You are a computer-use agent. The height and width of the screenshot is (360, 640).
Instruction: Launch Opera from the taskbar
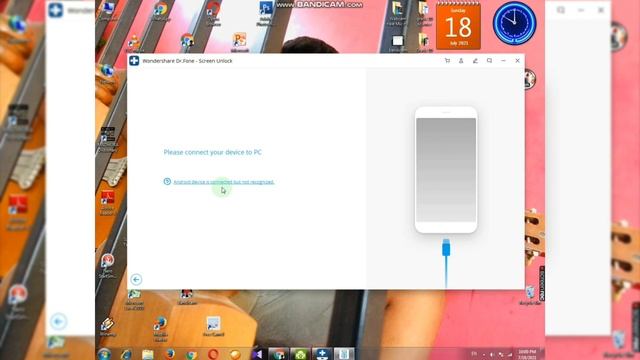pyautogui.click(x=213, y=354)
